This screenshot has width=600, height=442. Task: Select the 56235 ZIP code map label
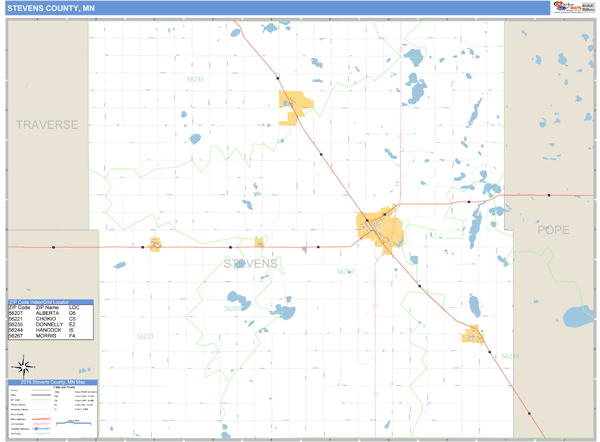pyautogui.click(x=194, y=78)
